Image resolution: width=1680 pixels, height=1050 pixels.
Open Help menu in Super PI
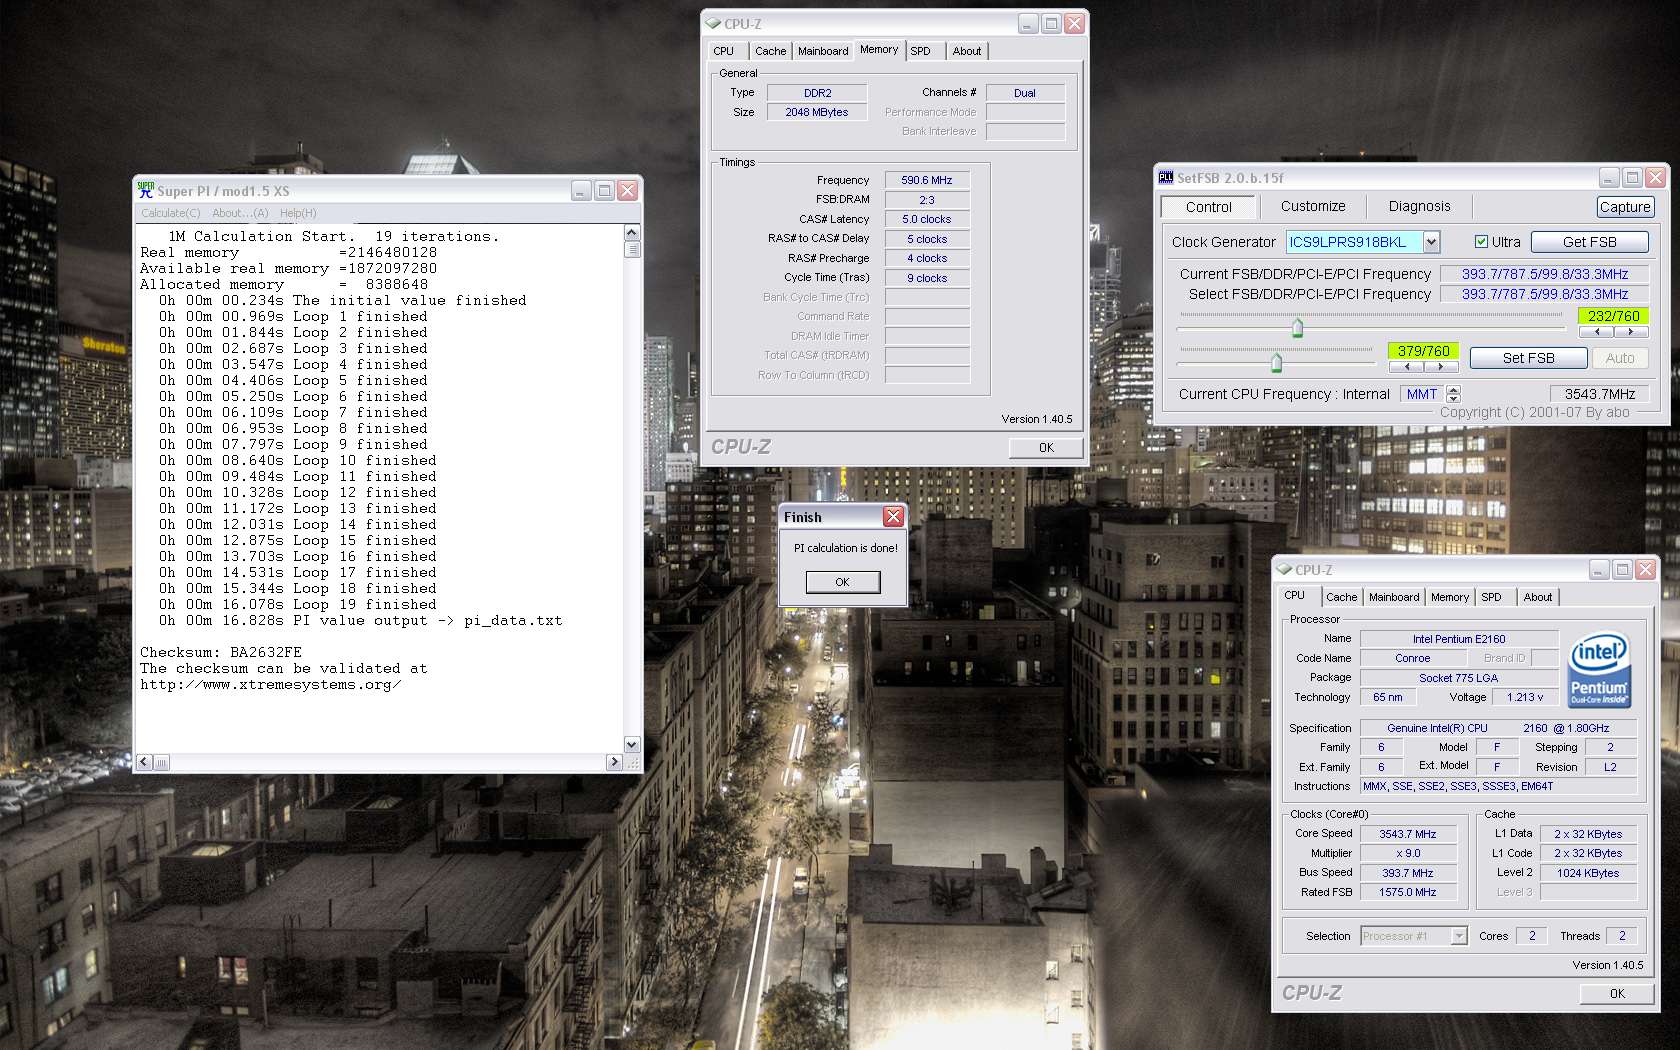(298, 213)
